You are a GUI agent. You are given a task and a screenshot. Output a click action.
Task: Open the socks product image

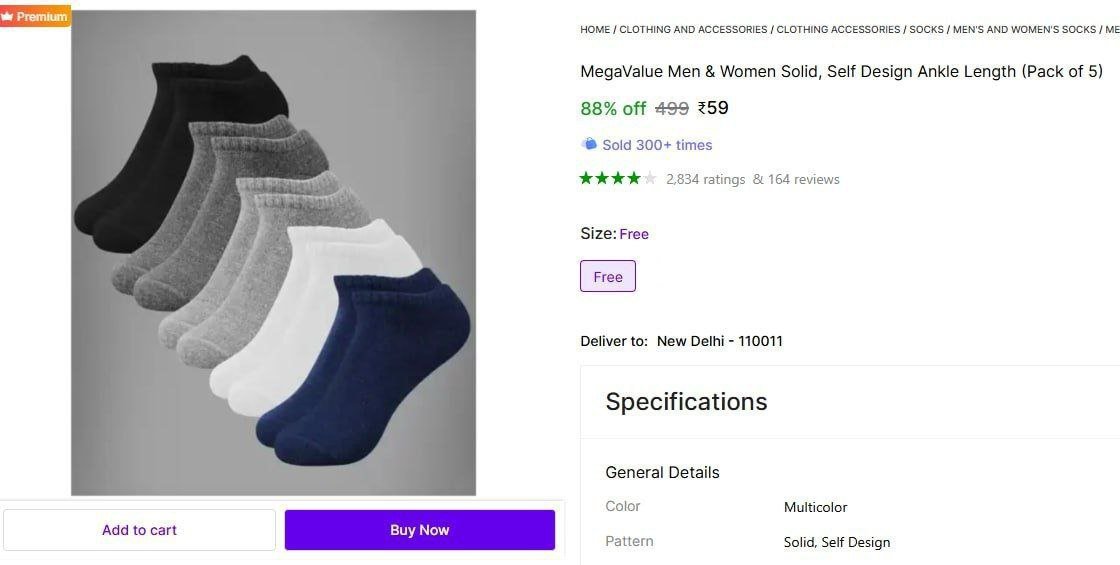(x=273, y=252)
